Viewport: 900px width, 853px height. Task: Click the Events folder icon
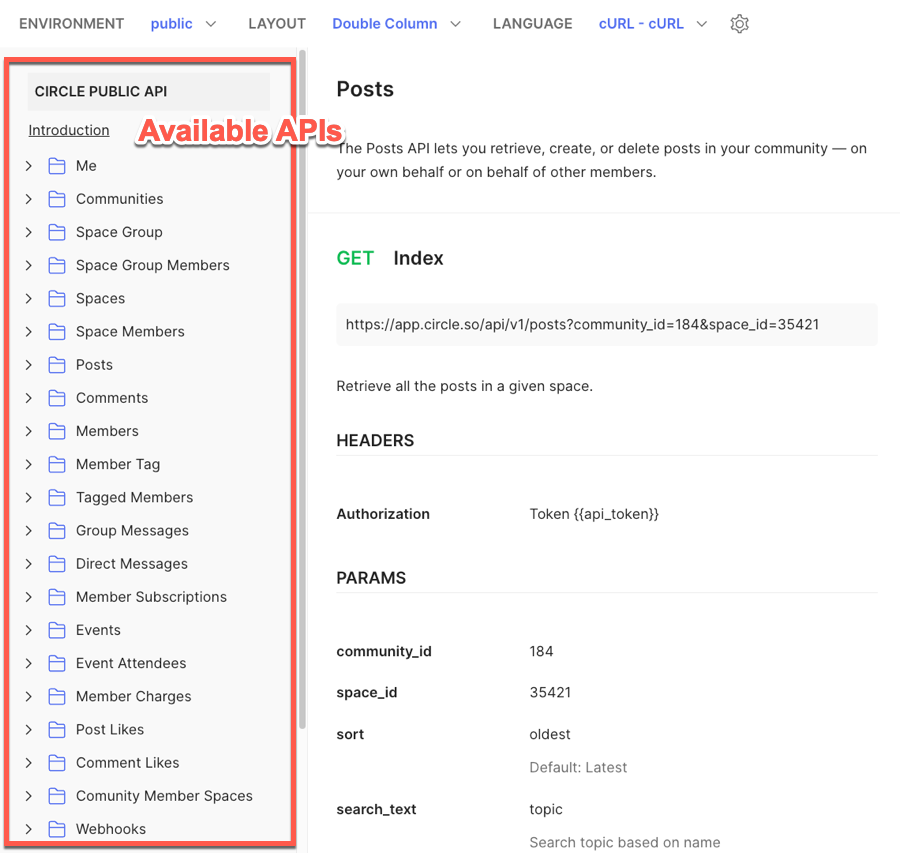click(57, 630)
